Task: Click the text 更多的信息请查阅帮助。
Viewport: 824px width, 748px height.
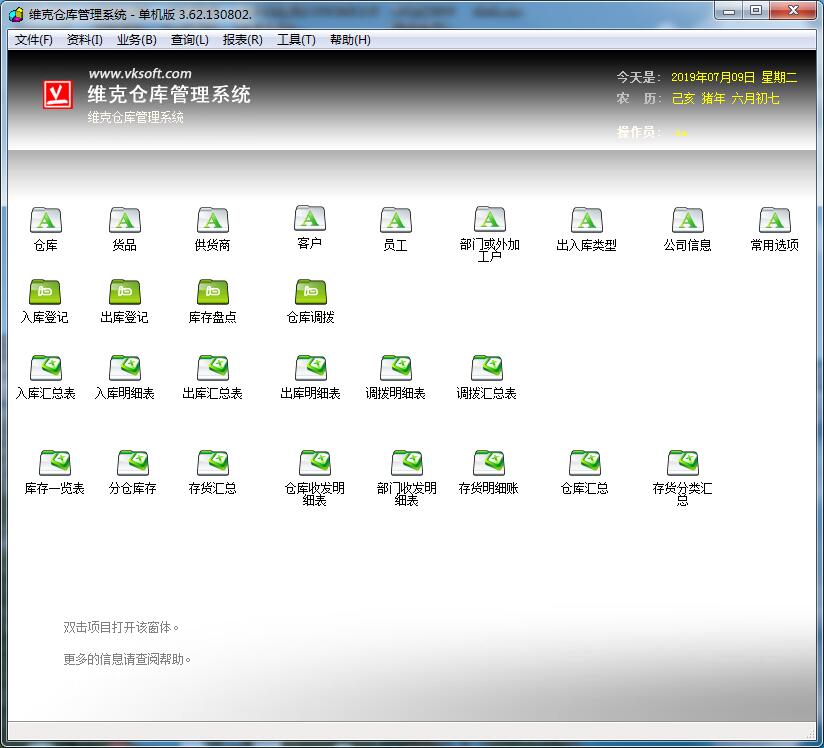Action: tap(127, 659)
